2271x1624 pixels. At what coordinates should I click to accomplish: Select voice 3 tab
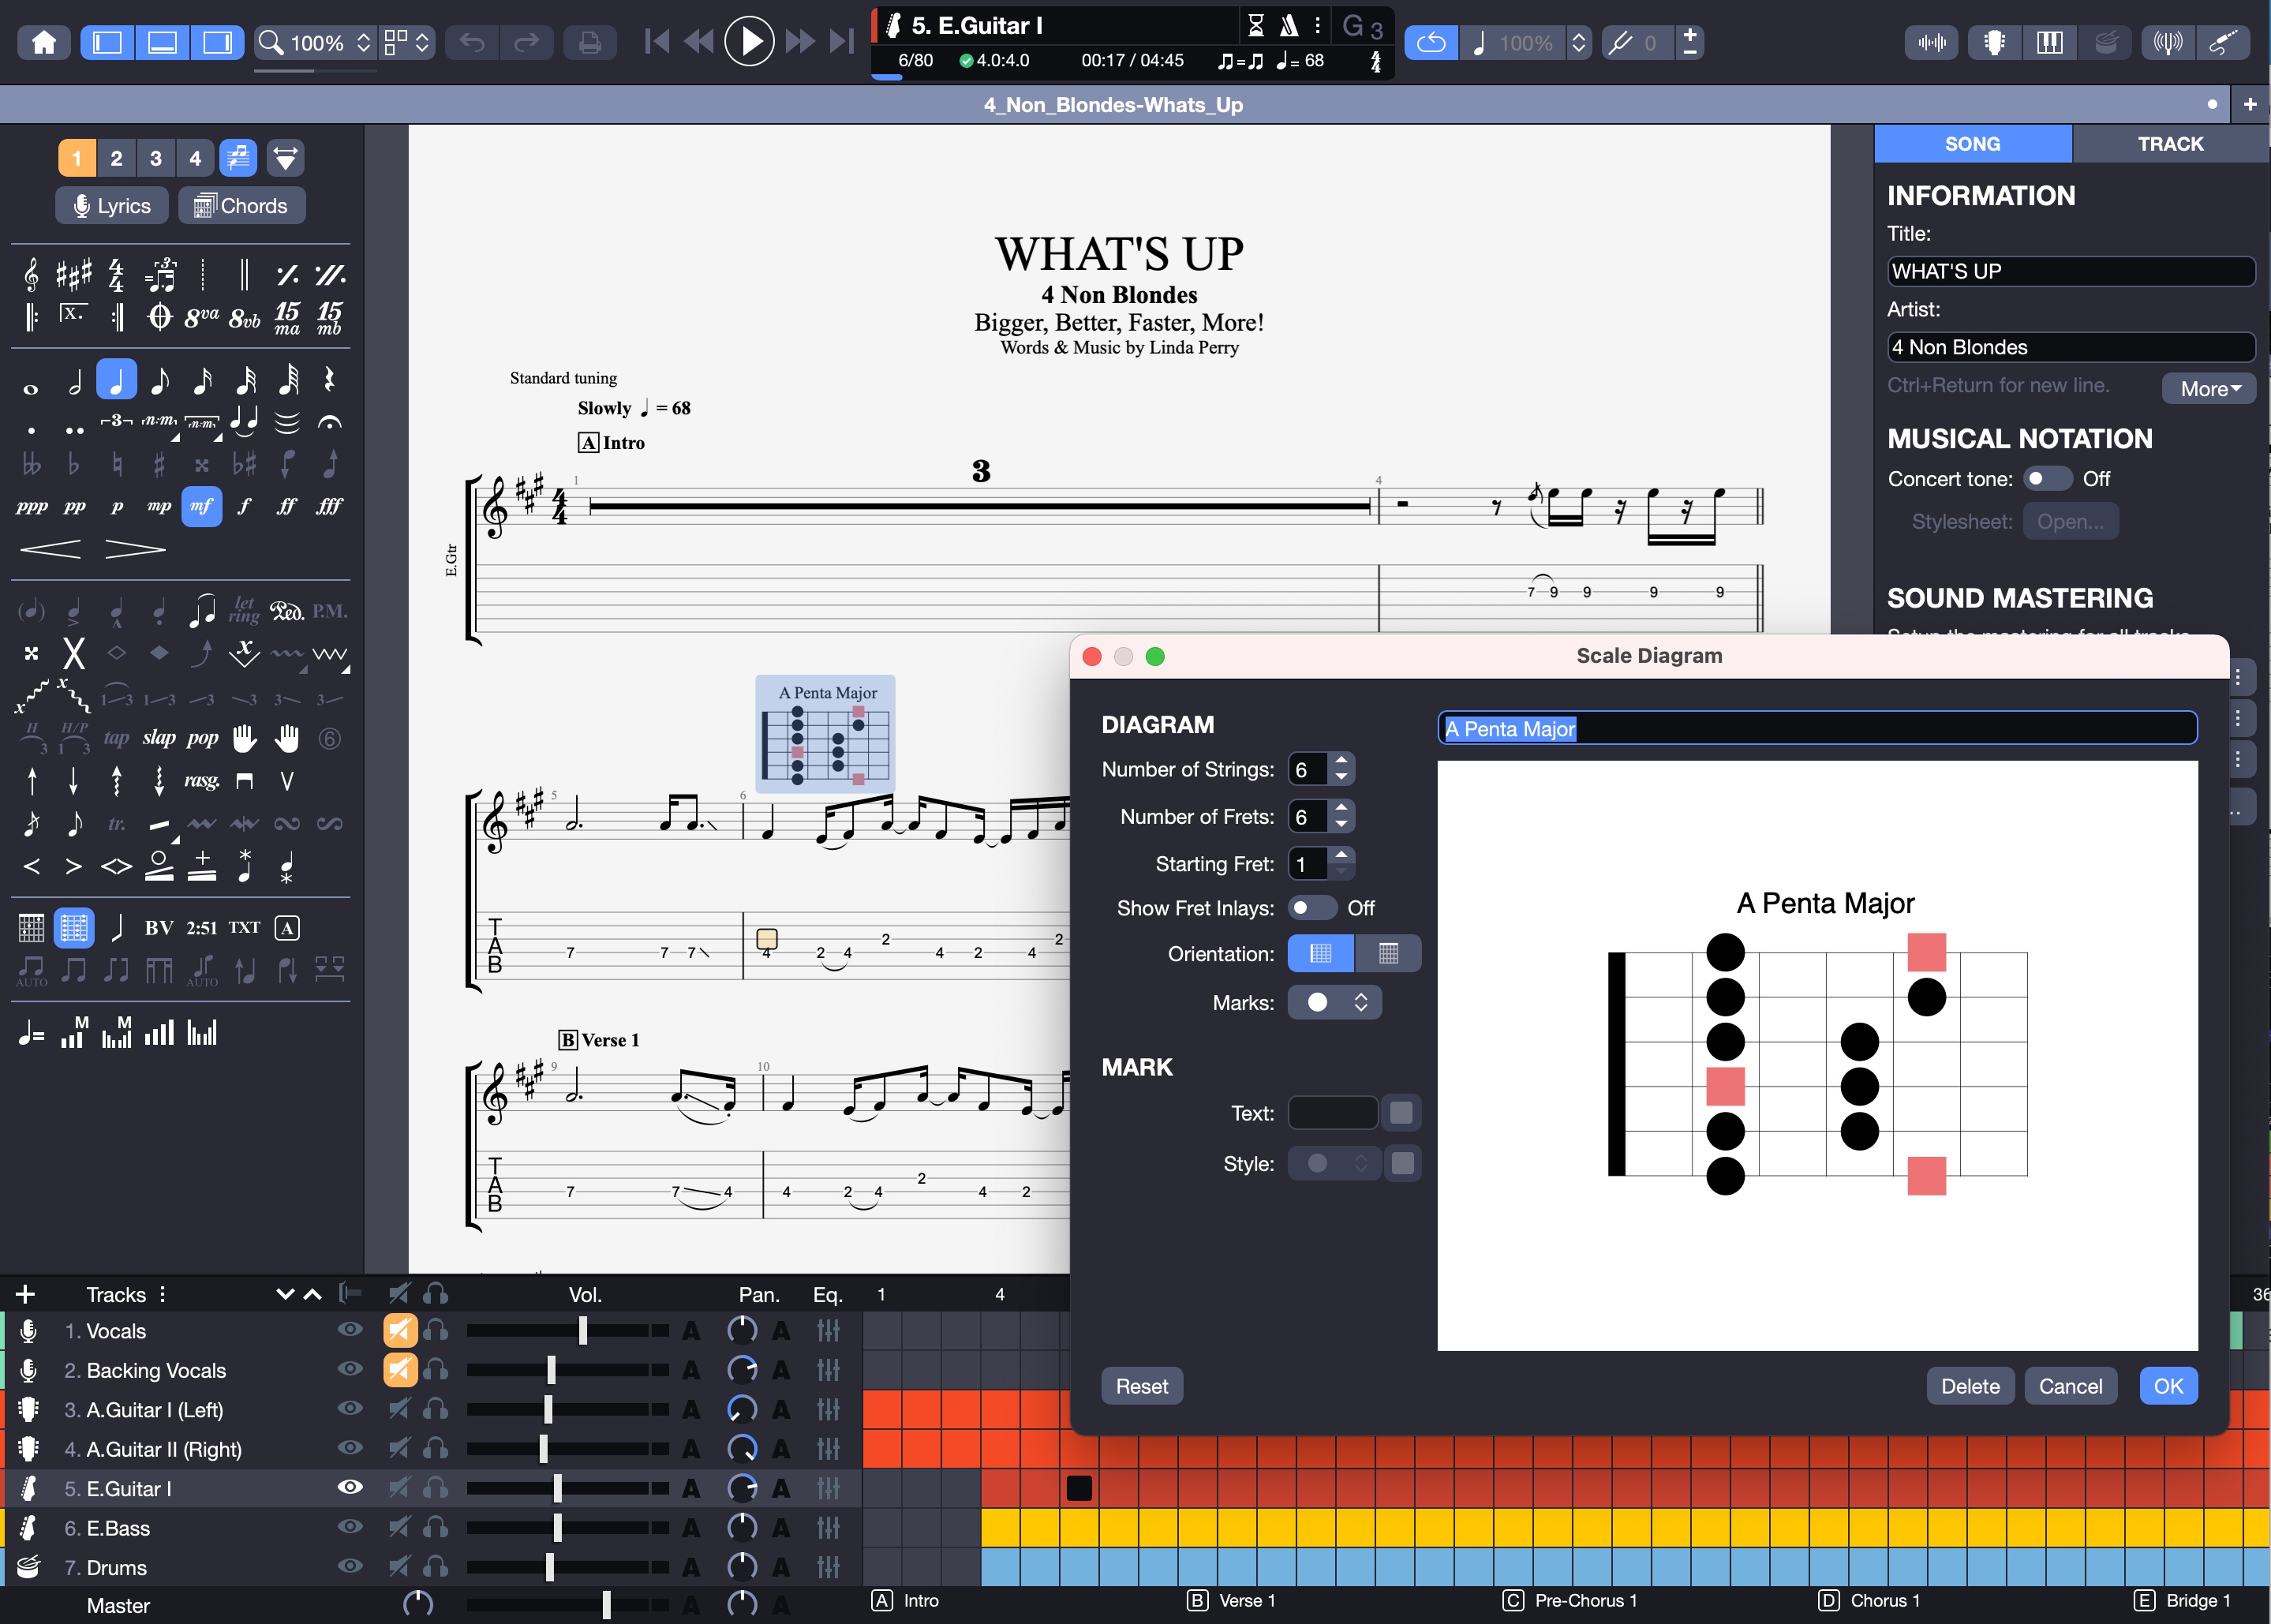pos(156,158)
